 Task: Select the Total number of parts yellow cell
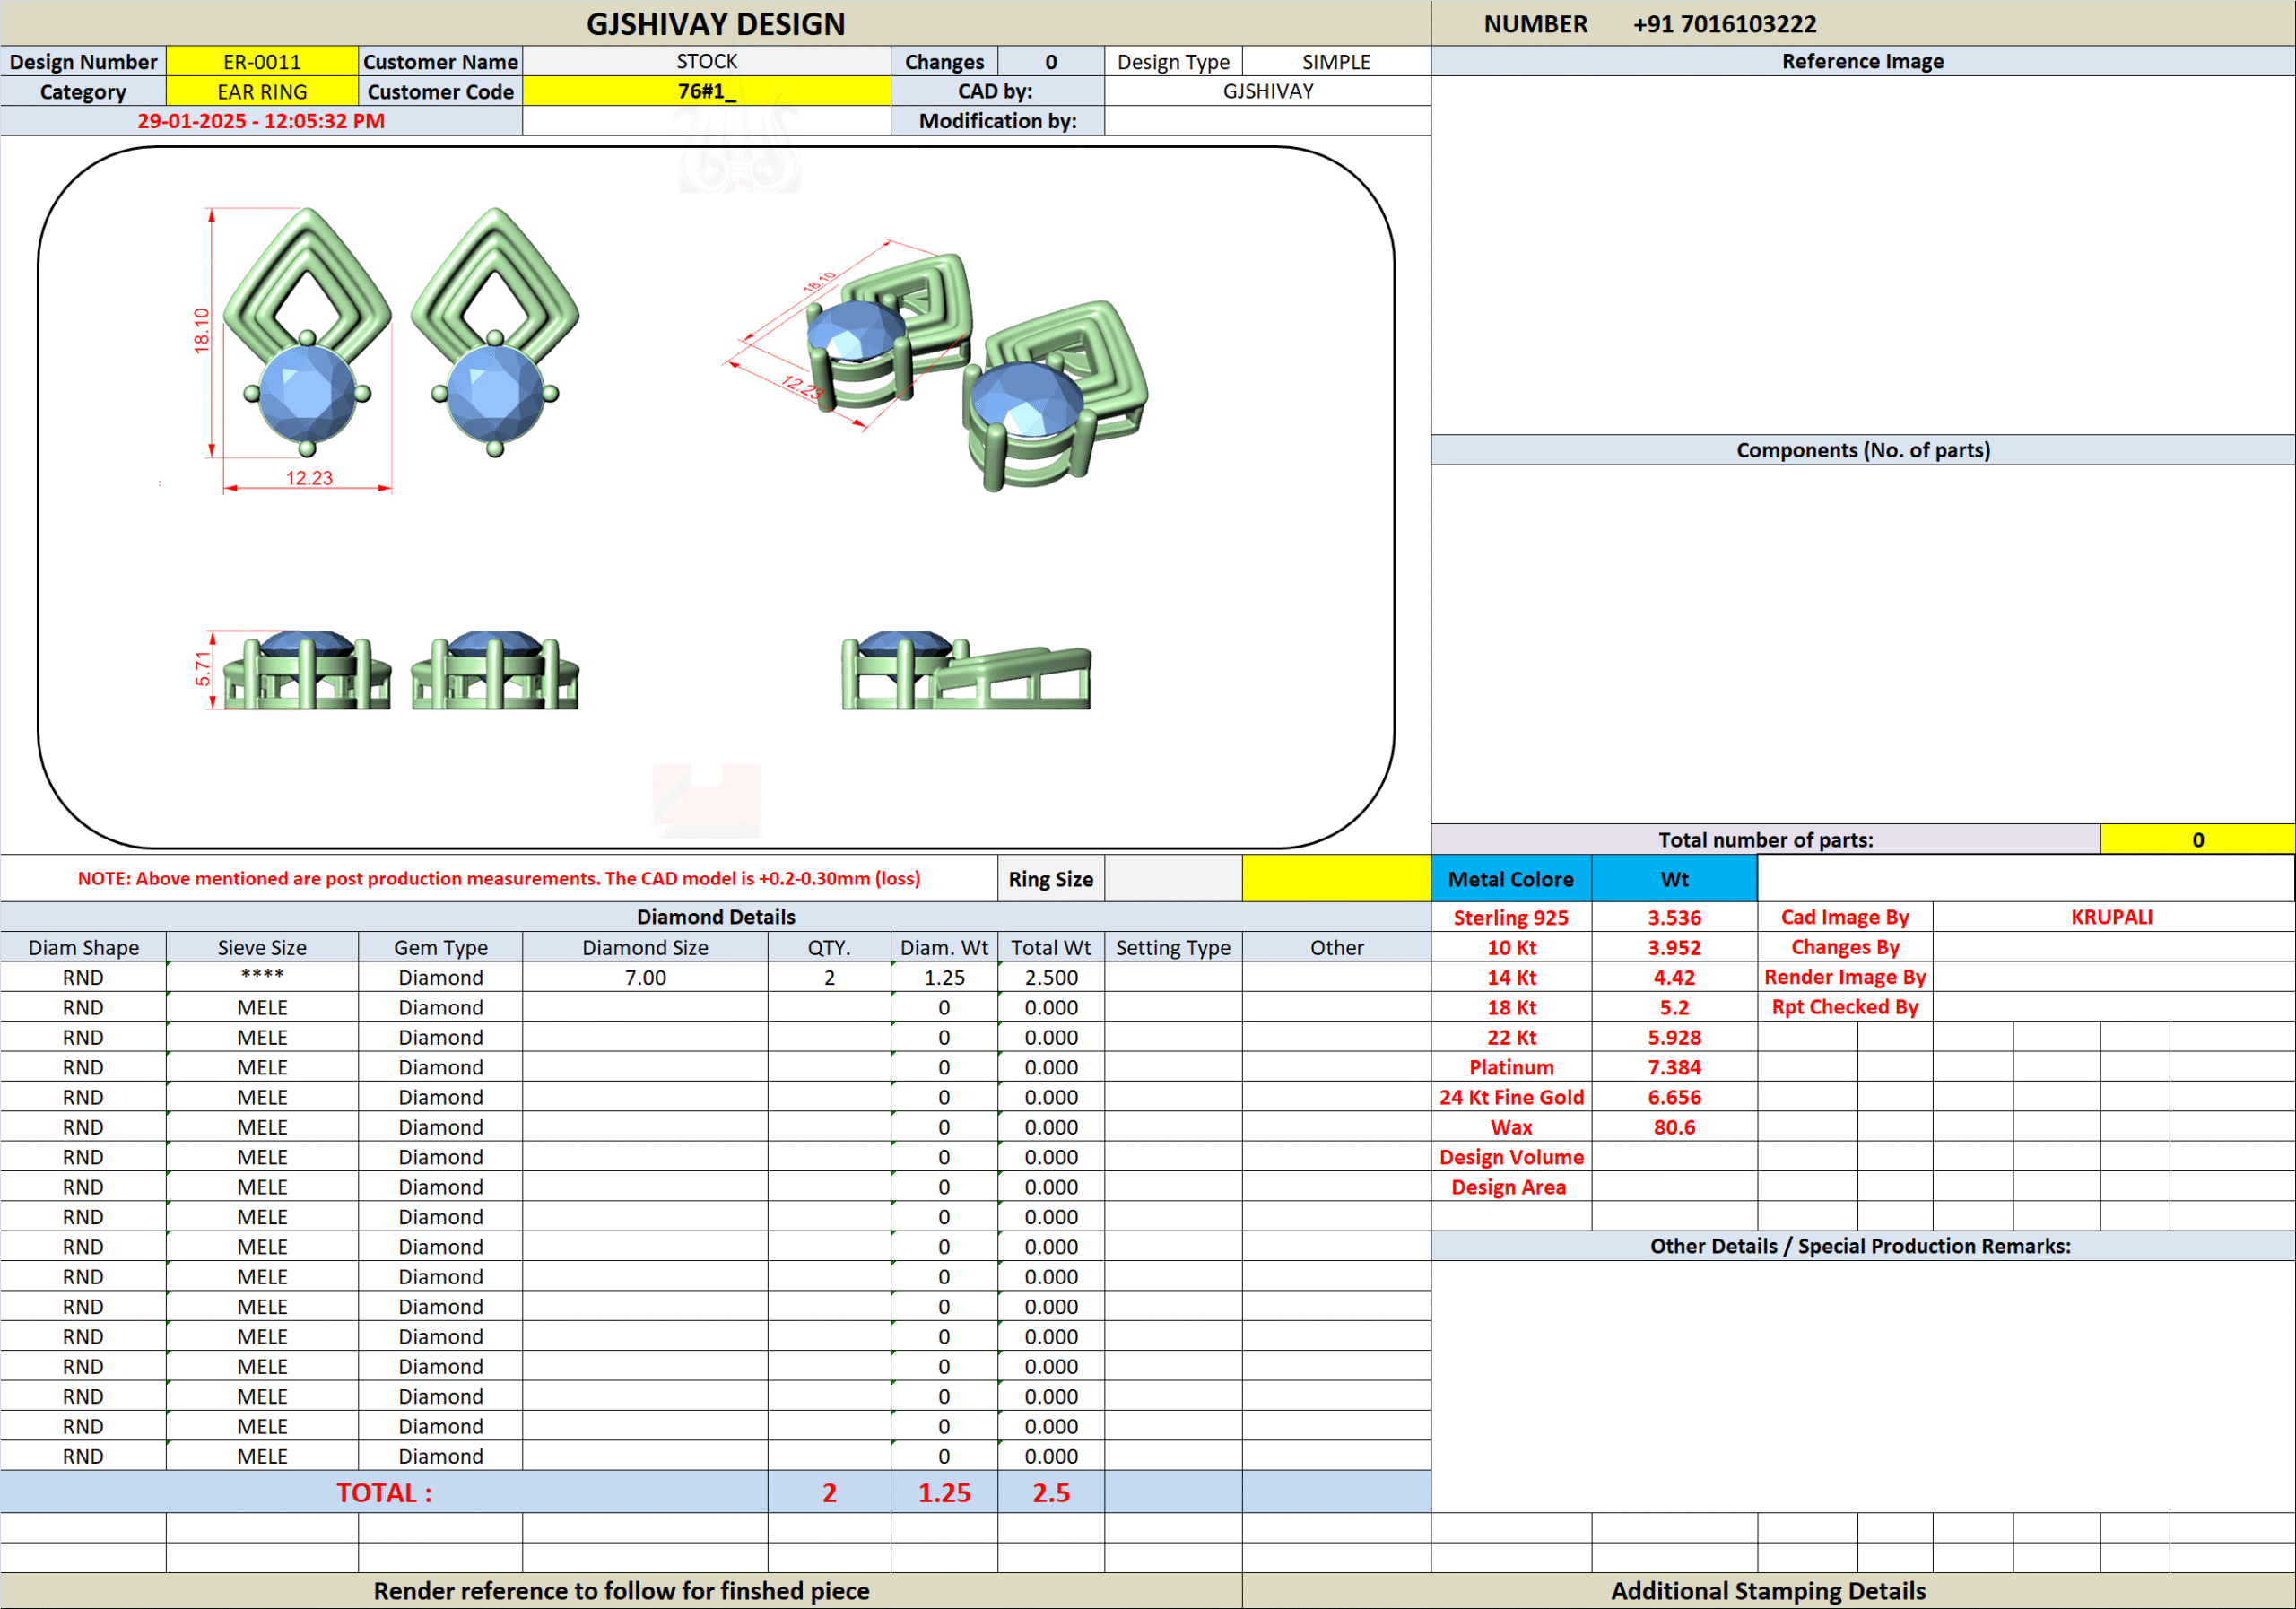tap(2197, 840)
